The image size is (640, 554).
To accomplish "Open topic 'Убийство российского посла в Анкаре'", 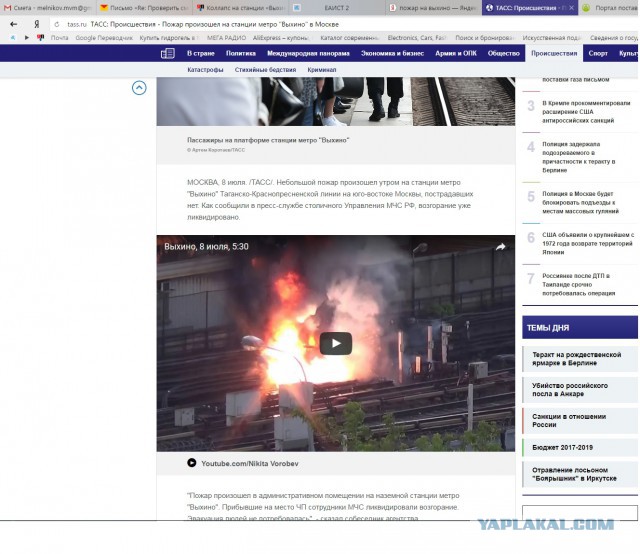I will [x=580, y=390].
